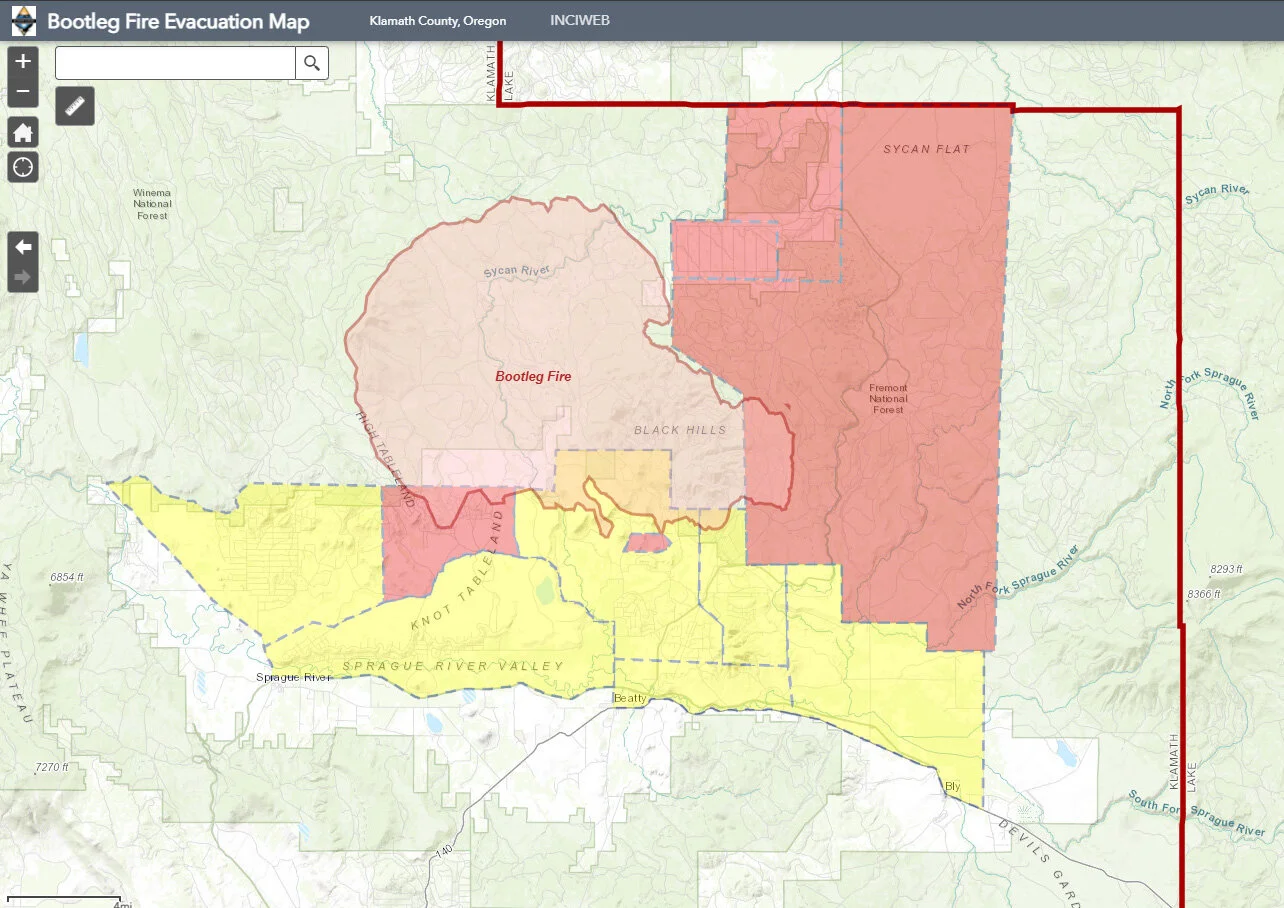Click the 8366 ft elevation label
Viewport: 1284px width, 908px height.
click(x=1205, y=594)
